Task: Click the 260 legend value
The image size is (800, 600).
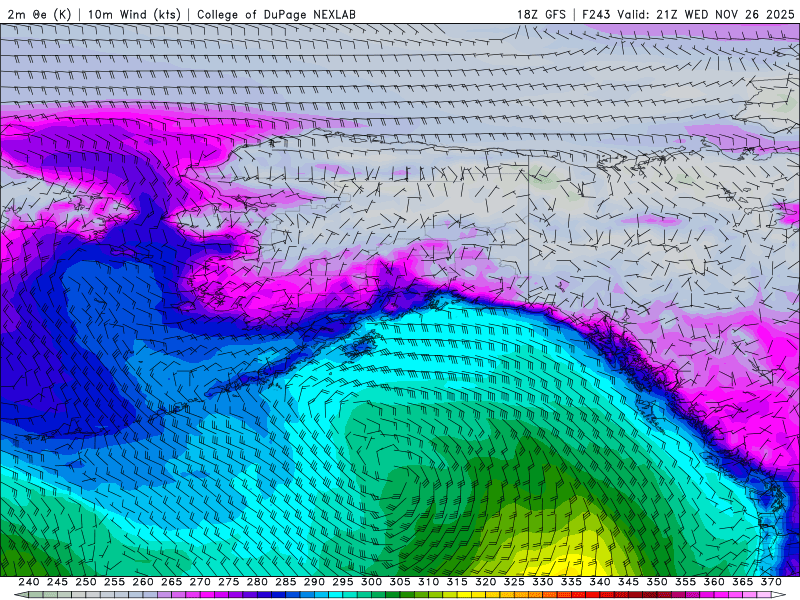Action: click(143, 582)
